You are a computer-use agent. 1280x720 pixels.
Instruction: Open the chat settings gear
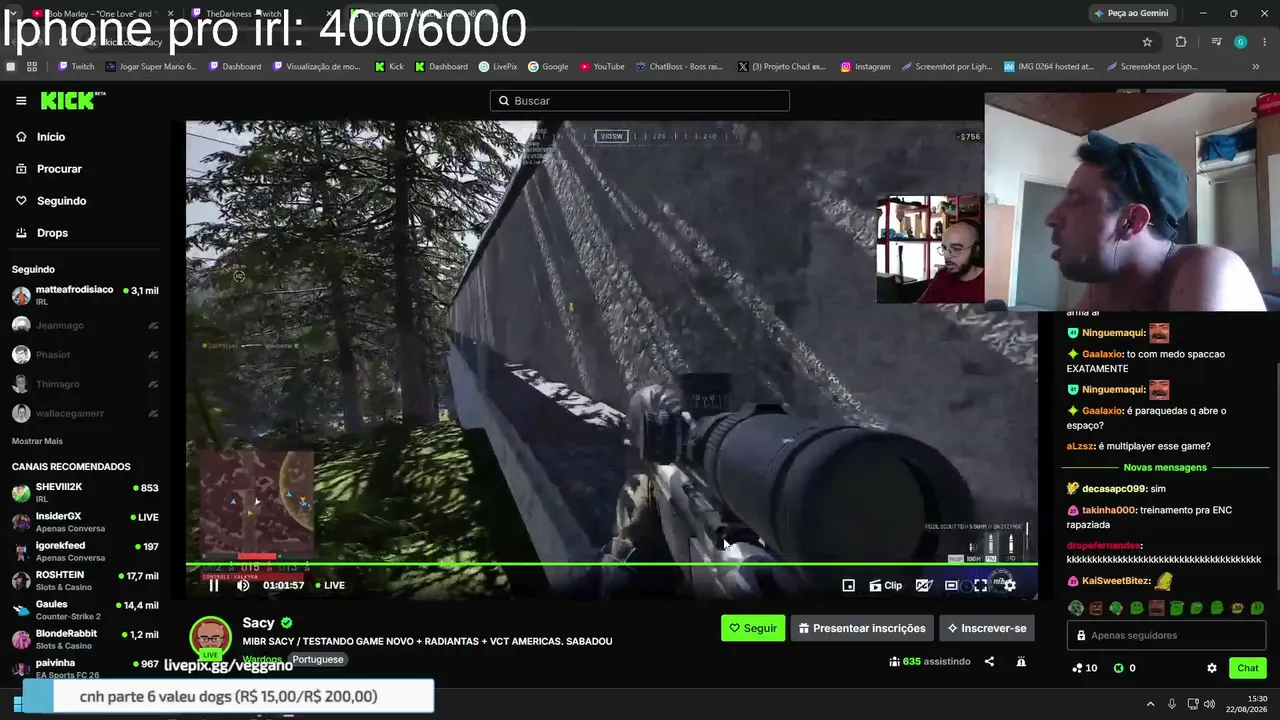1212,668
